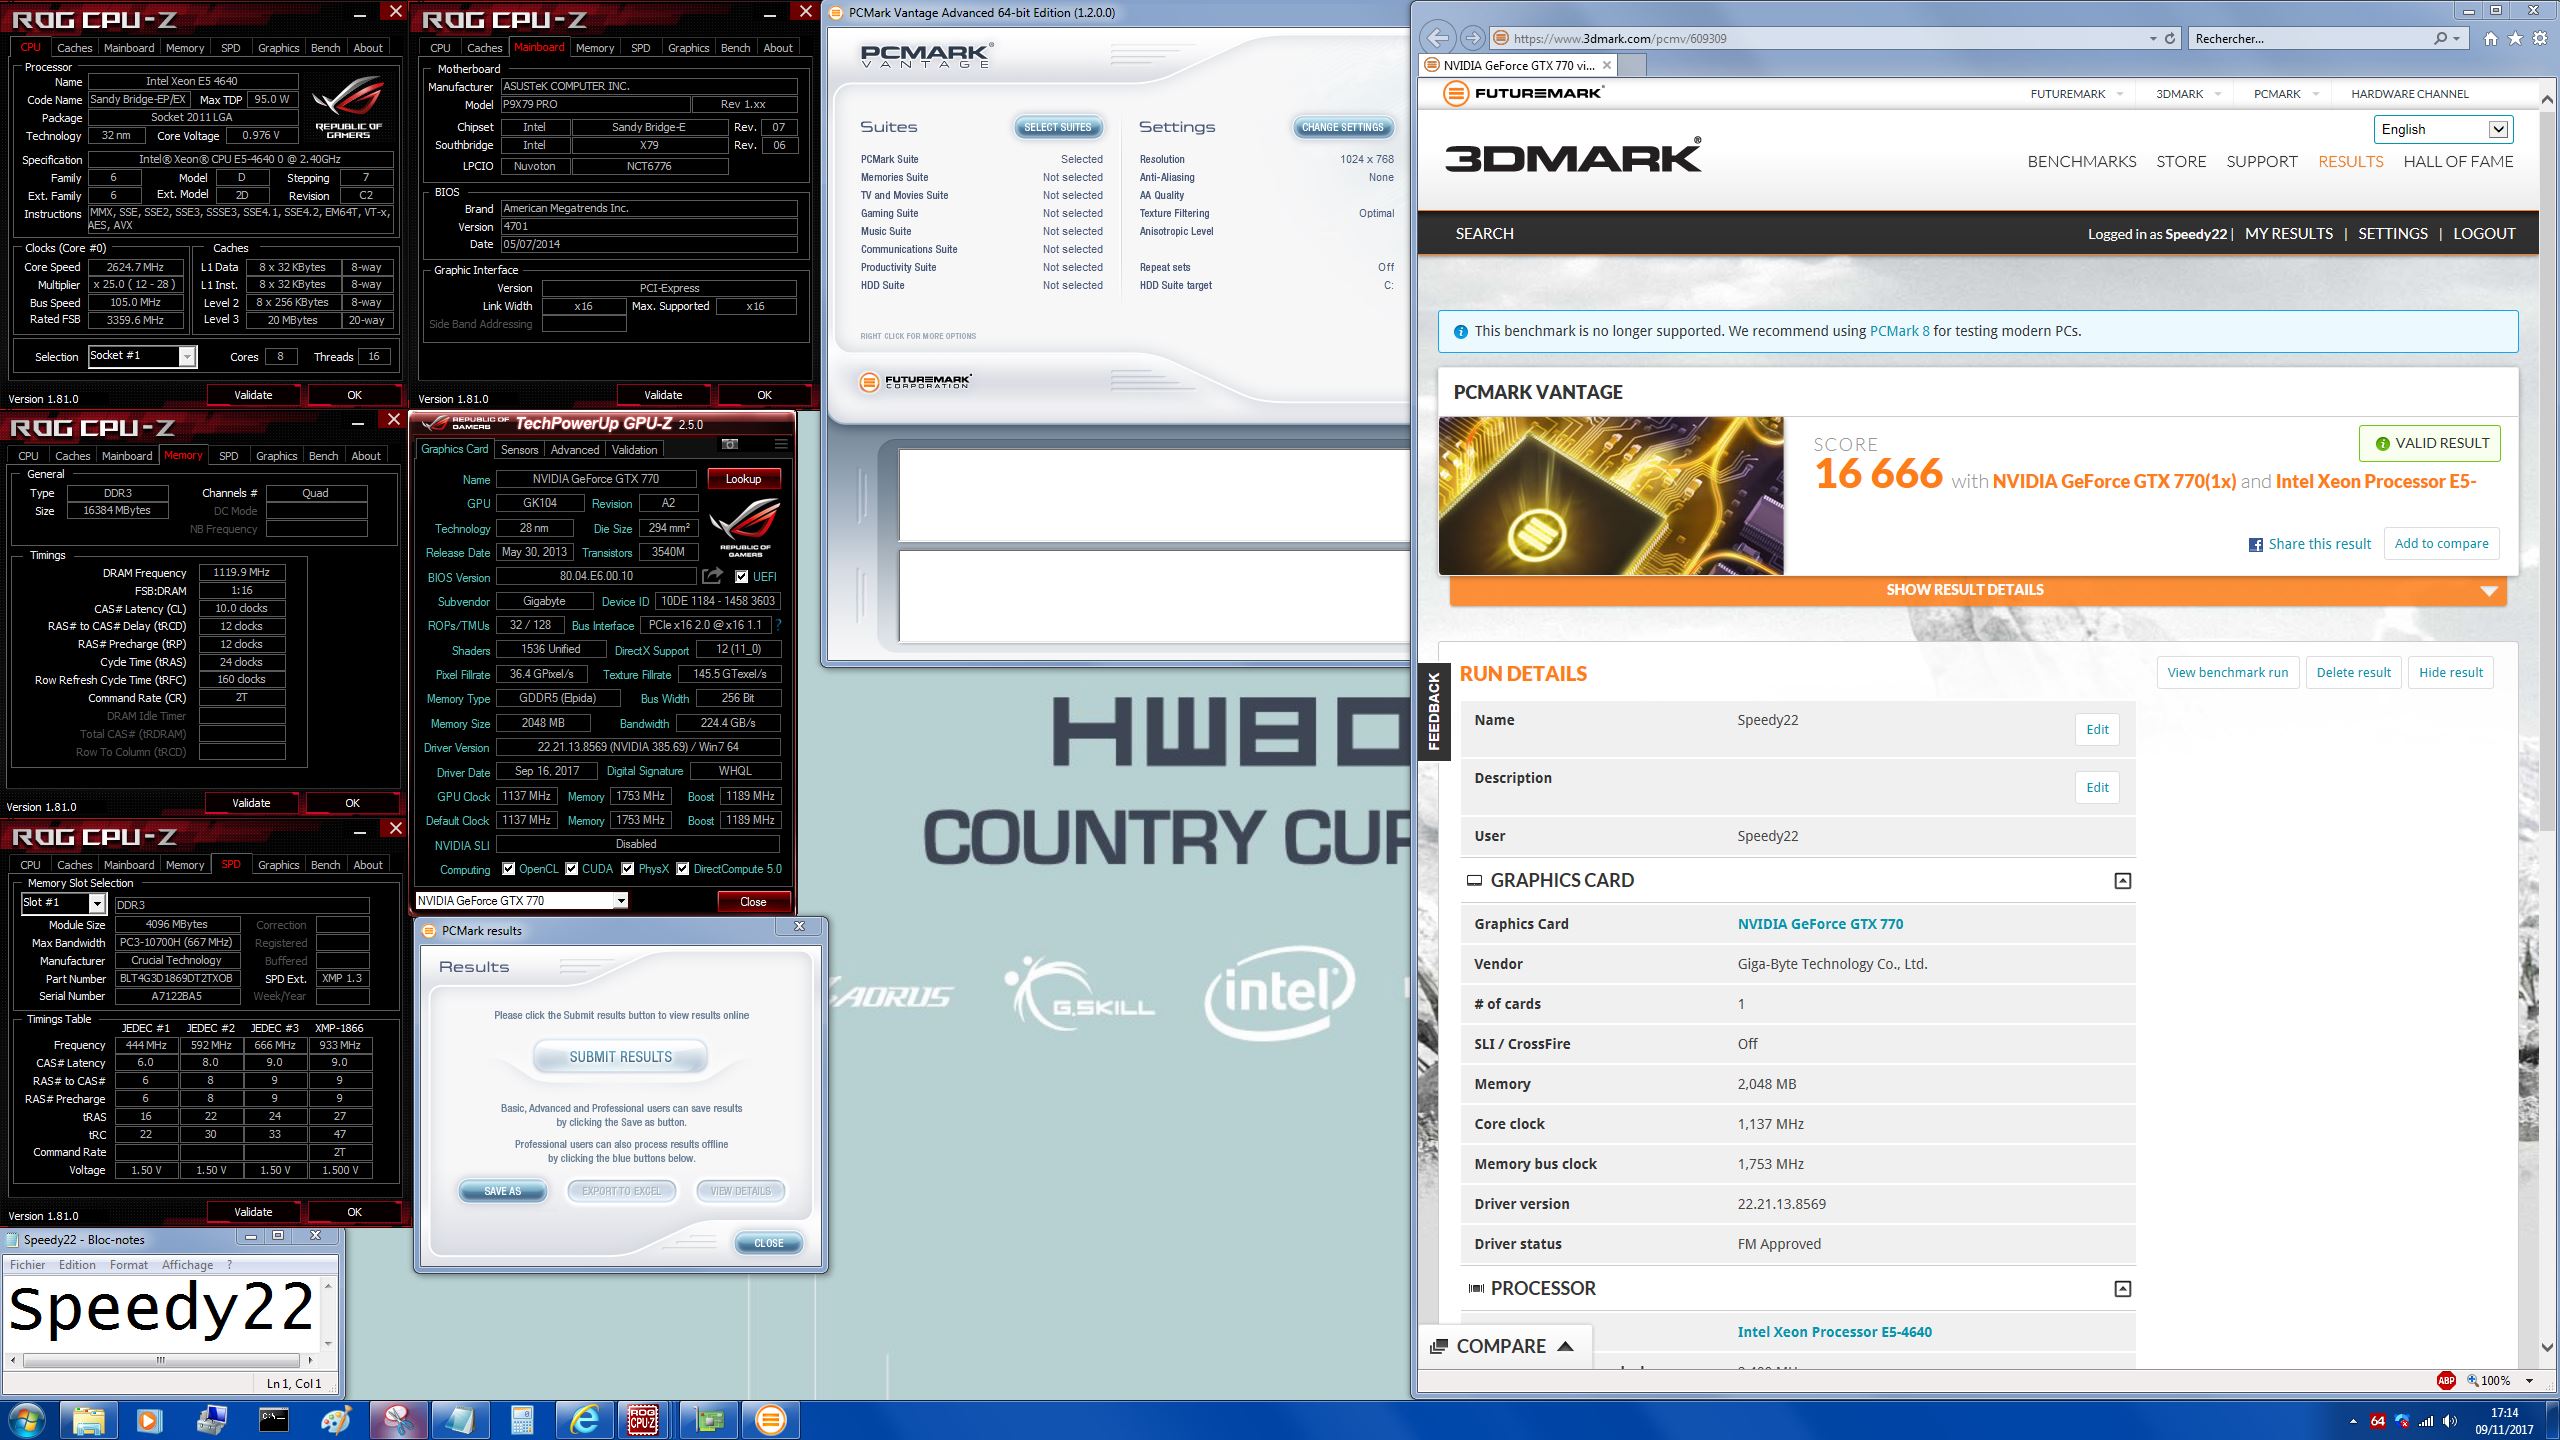Click the Add to compare button

click(2441, 544)
